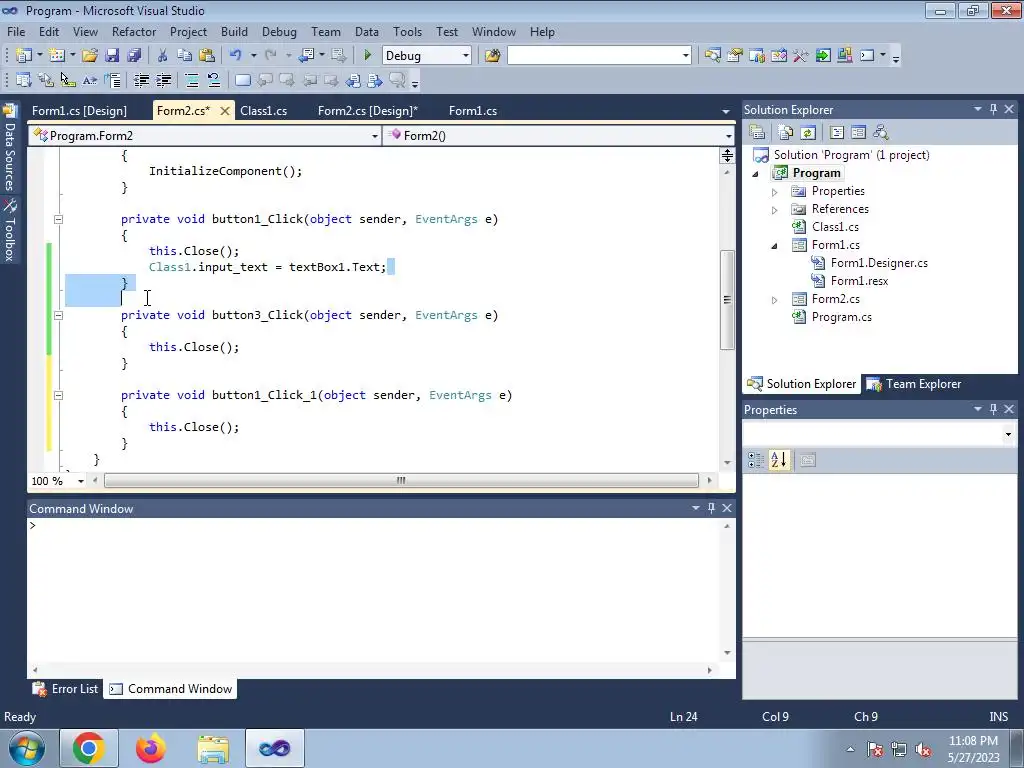Cut the selection with the scissors icon
This screenshot has height=768, width=1024.
[x=163, y=56]
